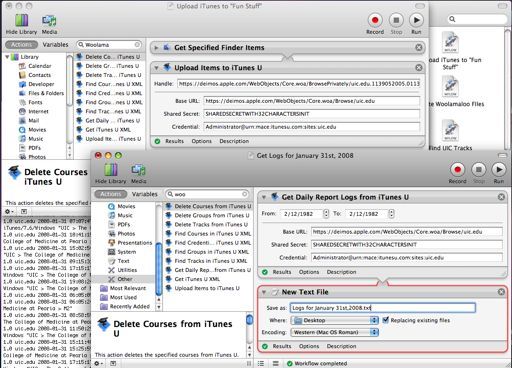Click Shared Secret field in Get Daily Report action

(407, 245)
